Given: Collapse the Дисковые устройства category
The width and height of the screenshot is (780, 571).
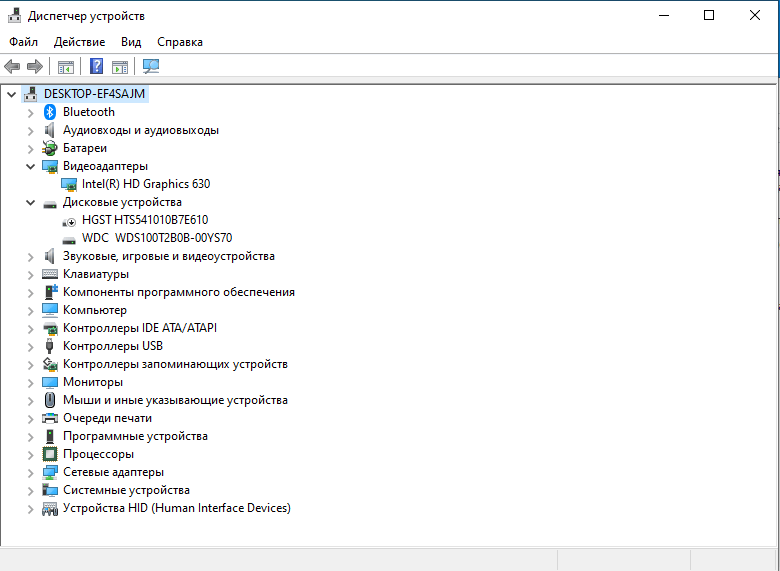Looking at the screenshot, I should tap(30, 202).
